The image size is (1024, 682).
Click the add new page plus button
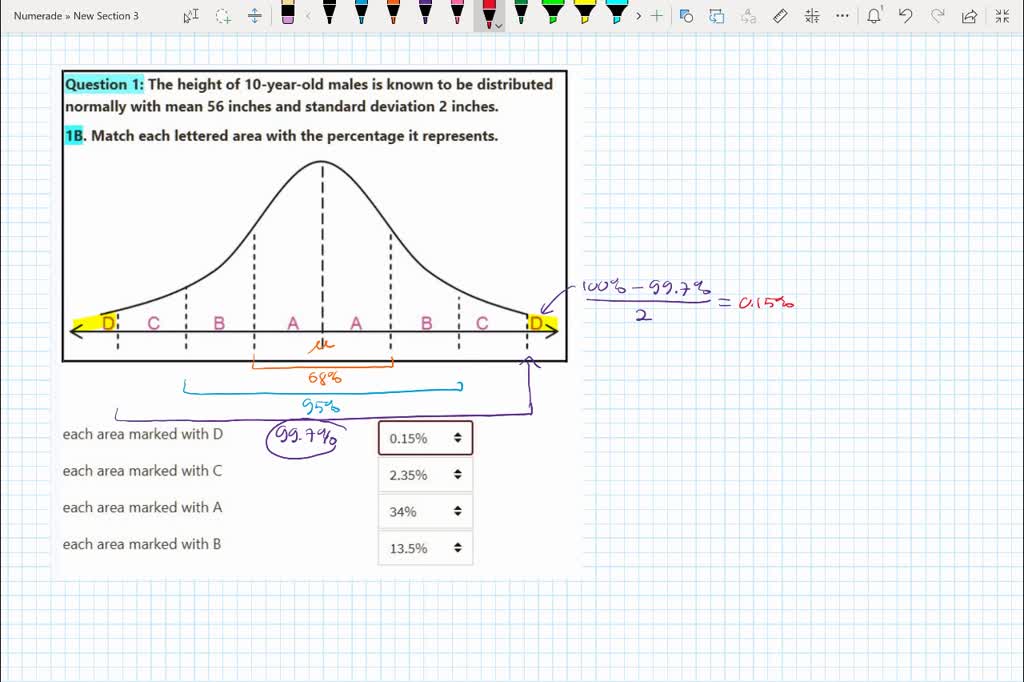655,16
